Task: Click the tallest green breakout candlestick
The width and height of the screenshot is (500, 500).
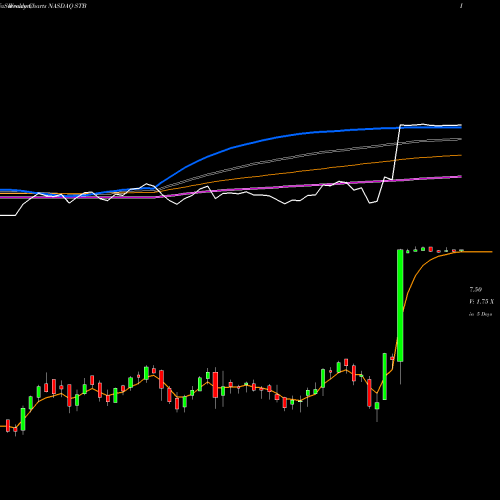Action: coord(400,305)
